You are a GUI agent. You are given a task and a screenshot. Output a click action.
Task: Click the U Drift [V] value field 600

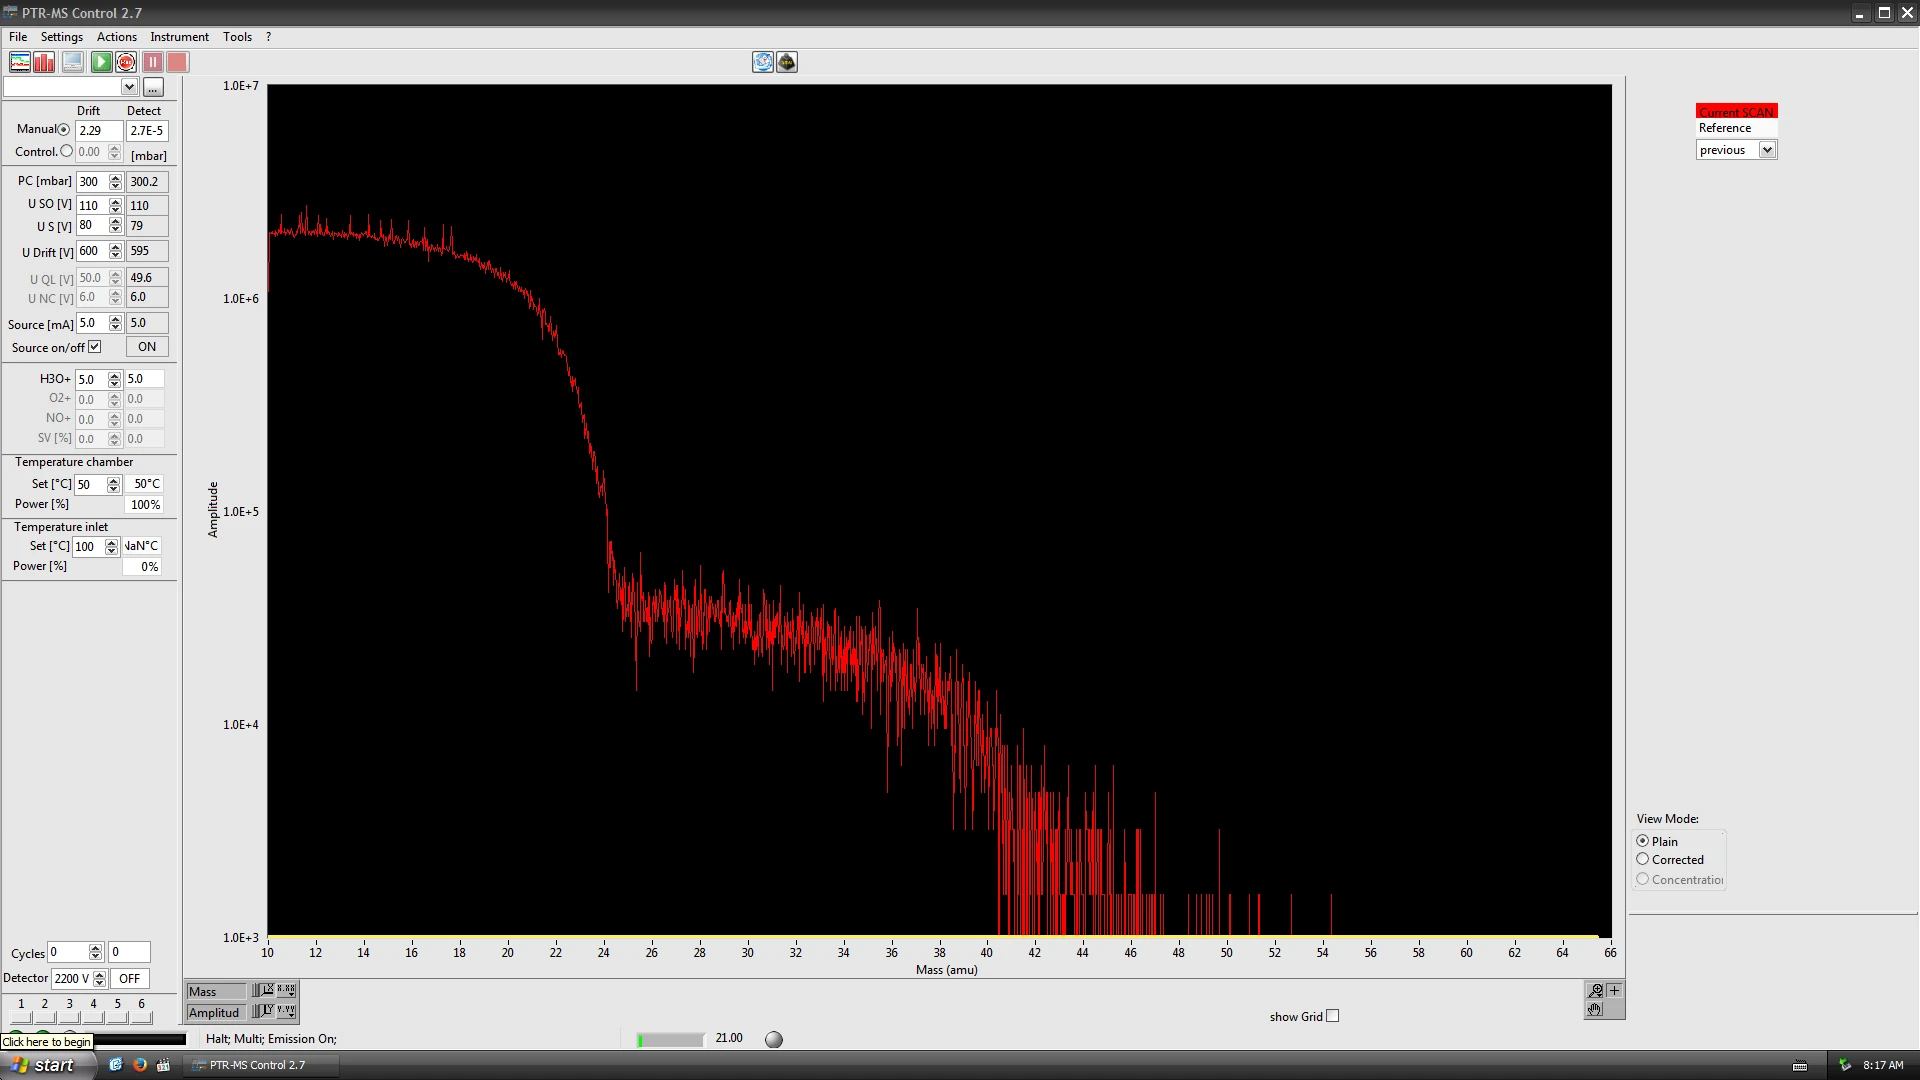coord(92,251)
